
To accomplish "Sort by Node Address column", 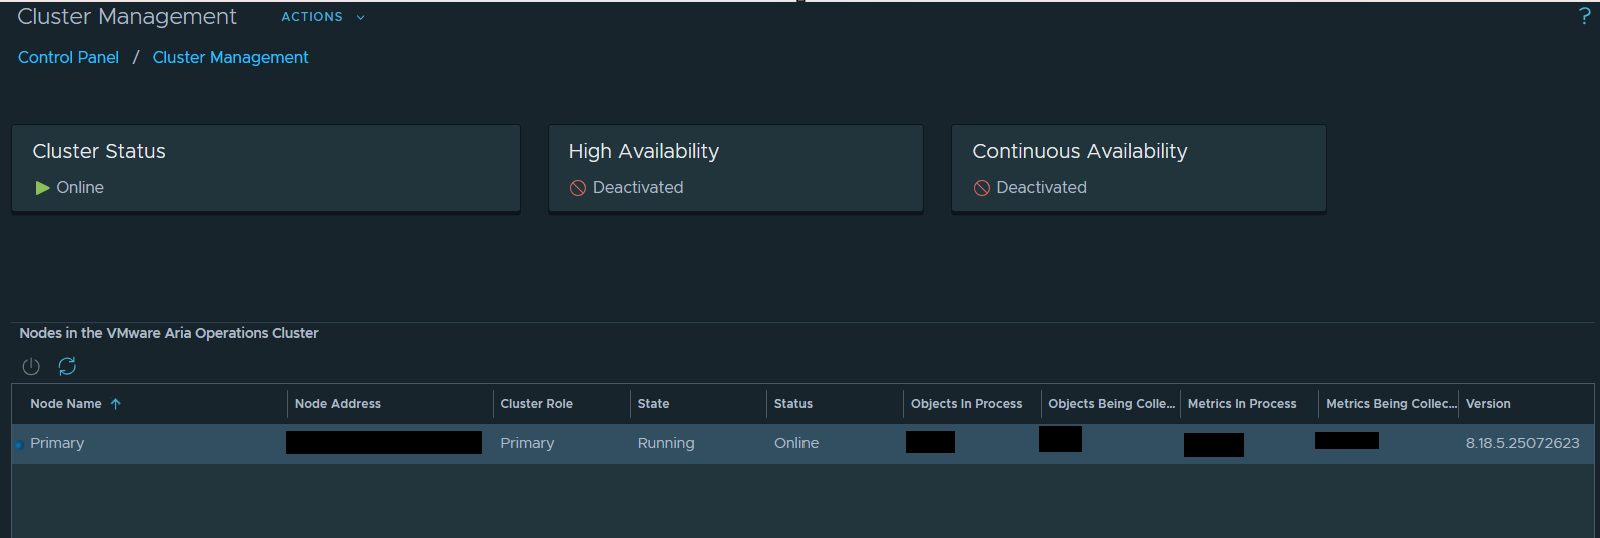I will click(338, 404).
